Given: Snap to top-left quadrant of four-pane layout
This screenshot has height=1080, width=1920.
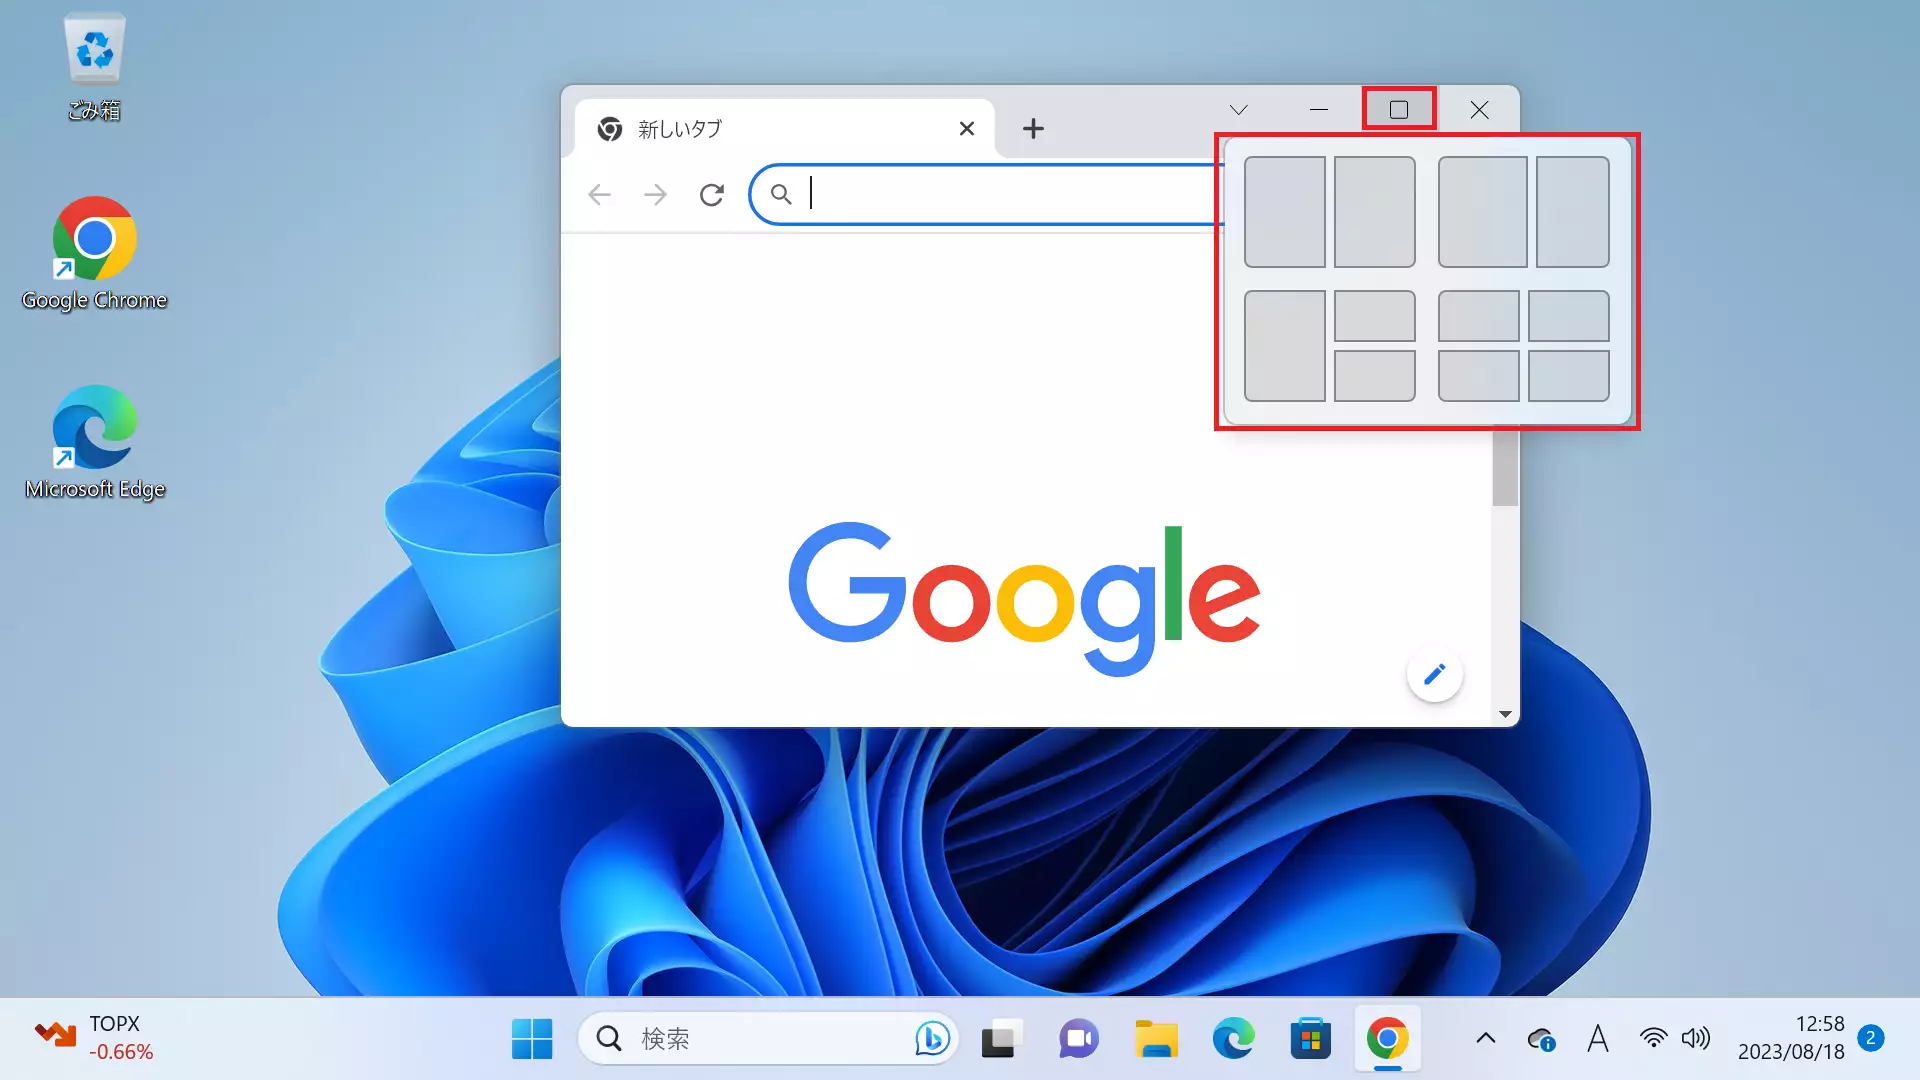Looking at the screenshot, I should pos(1478,316).
